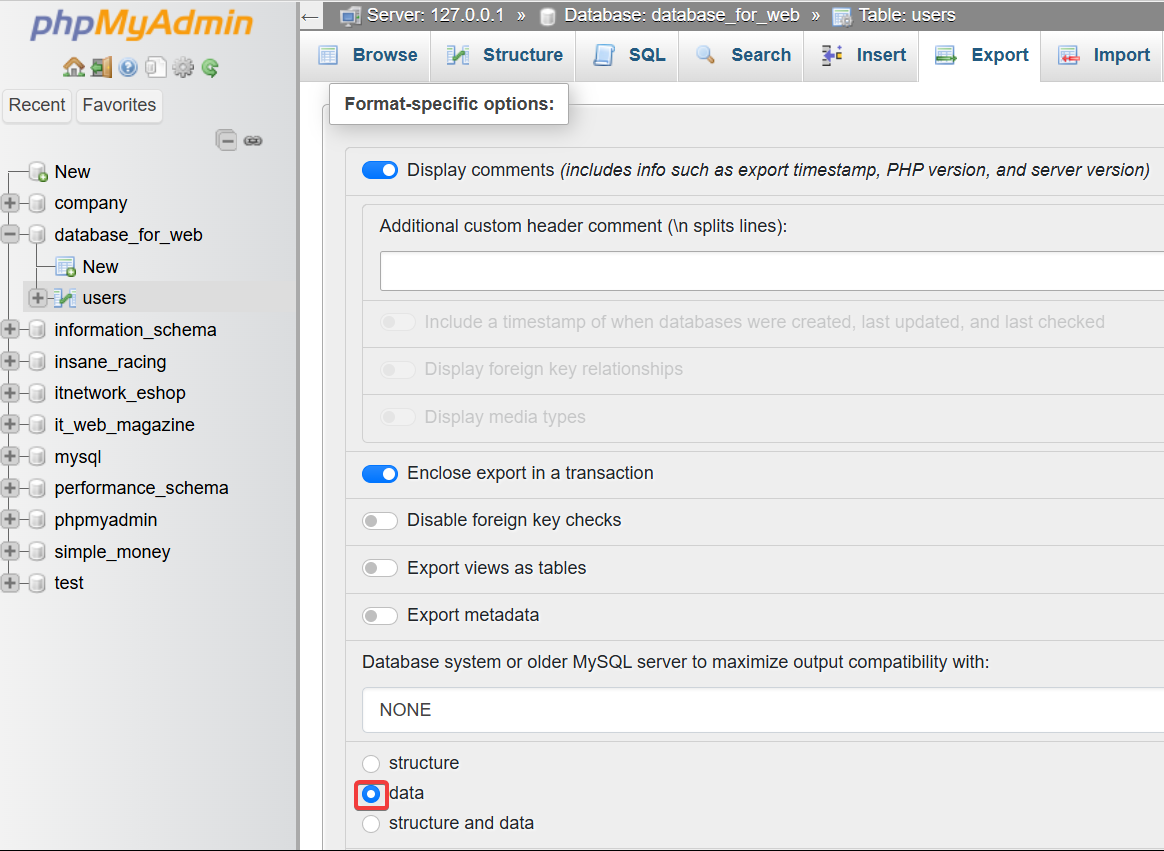
Task: Click the chain link icon in sidebar
Action: (x=253, y=141)
